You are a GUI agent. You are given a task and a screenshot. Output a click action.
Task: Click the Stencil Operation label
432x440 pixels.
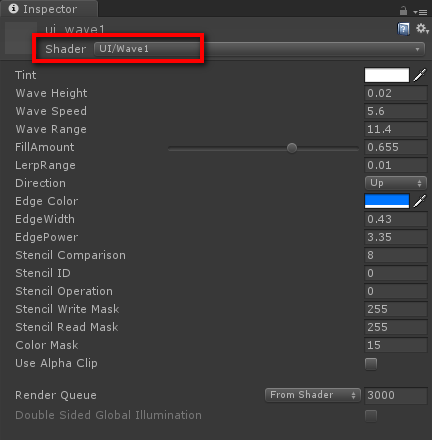pos(64,291)
